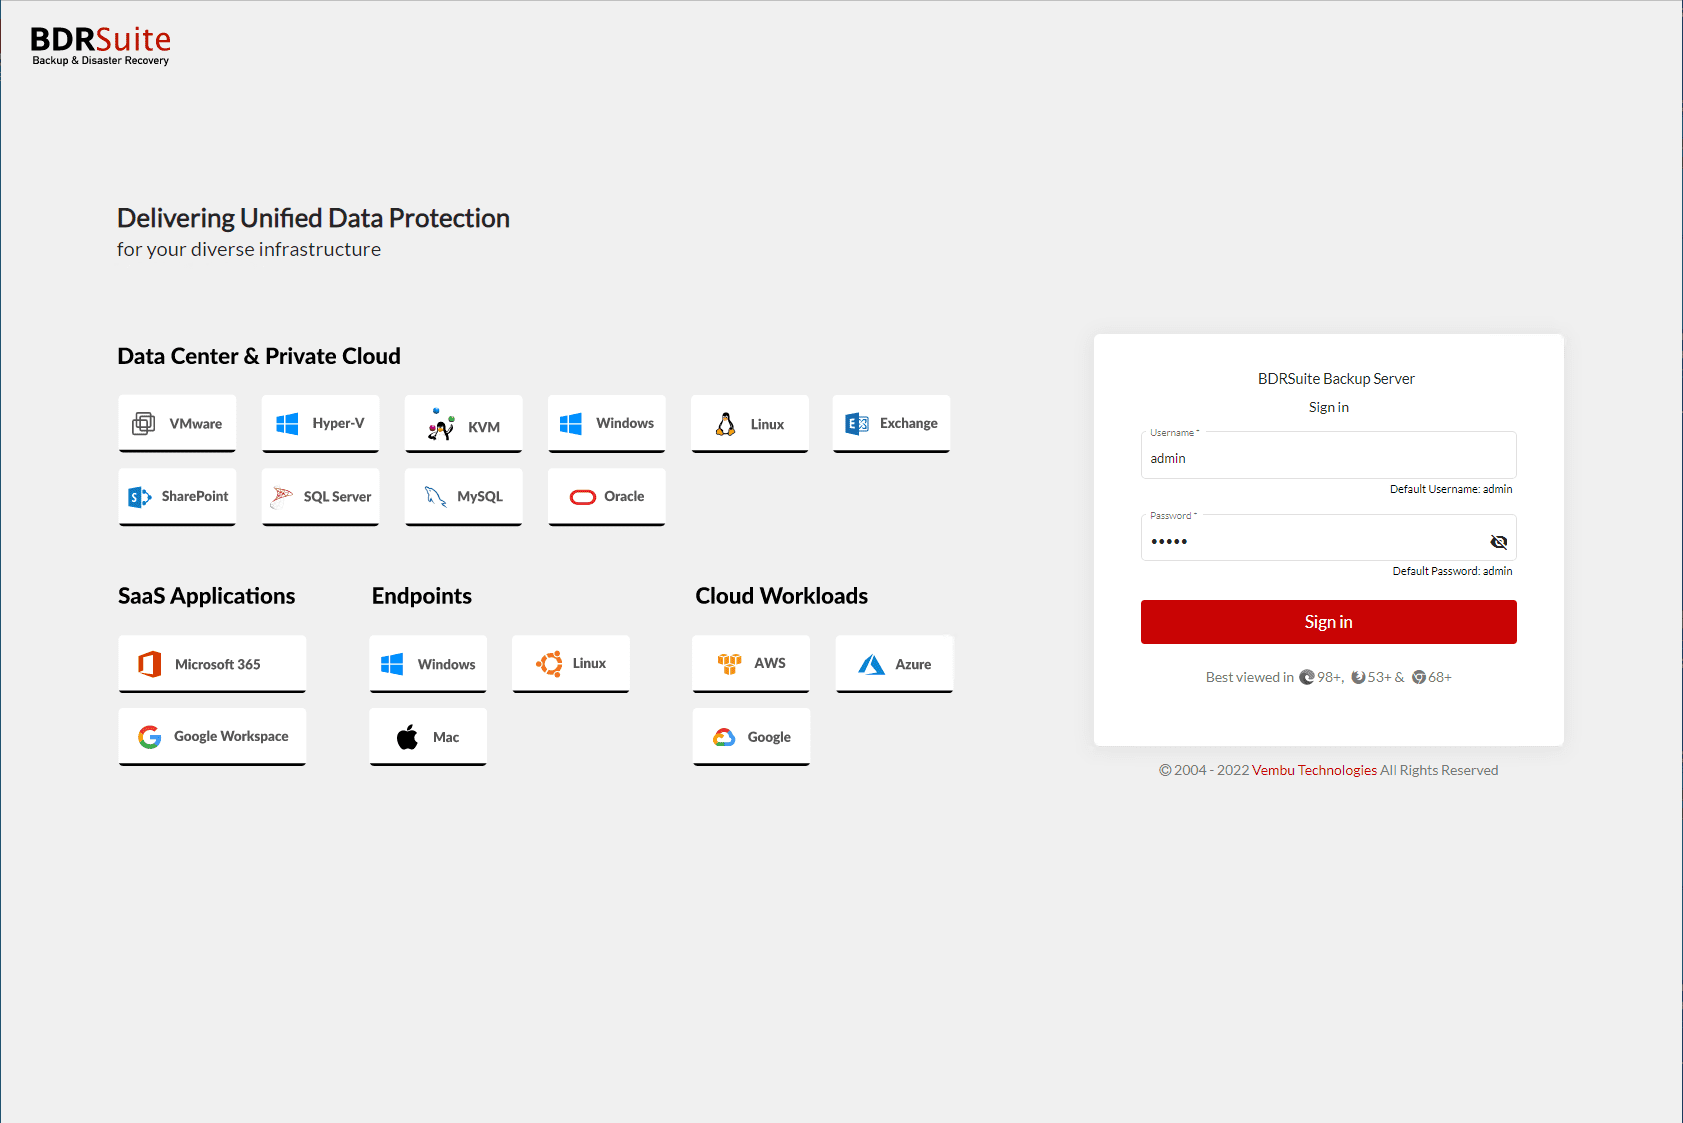Click the Hyper-V label text
1683x1123 pixels.
tap(338, 423)
